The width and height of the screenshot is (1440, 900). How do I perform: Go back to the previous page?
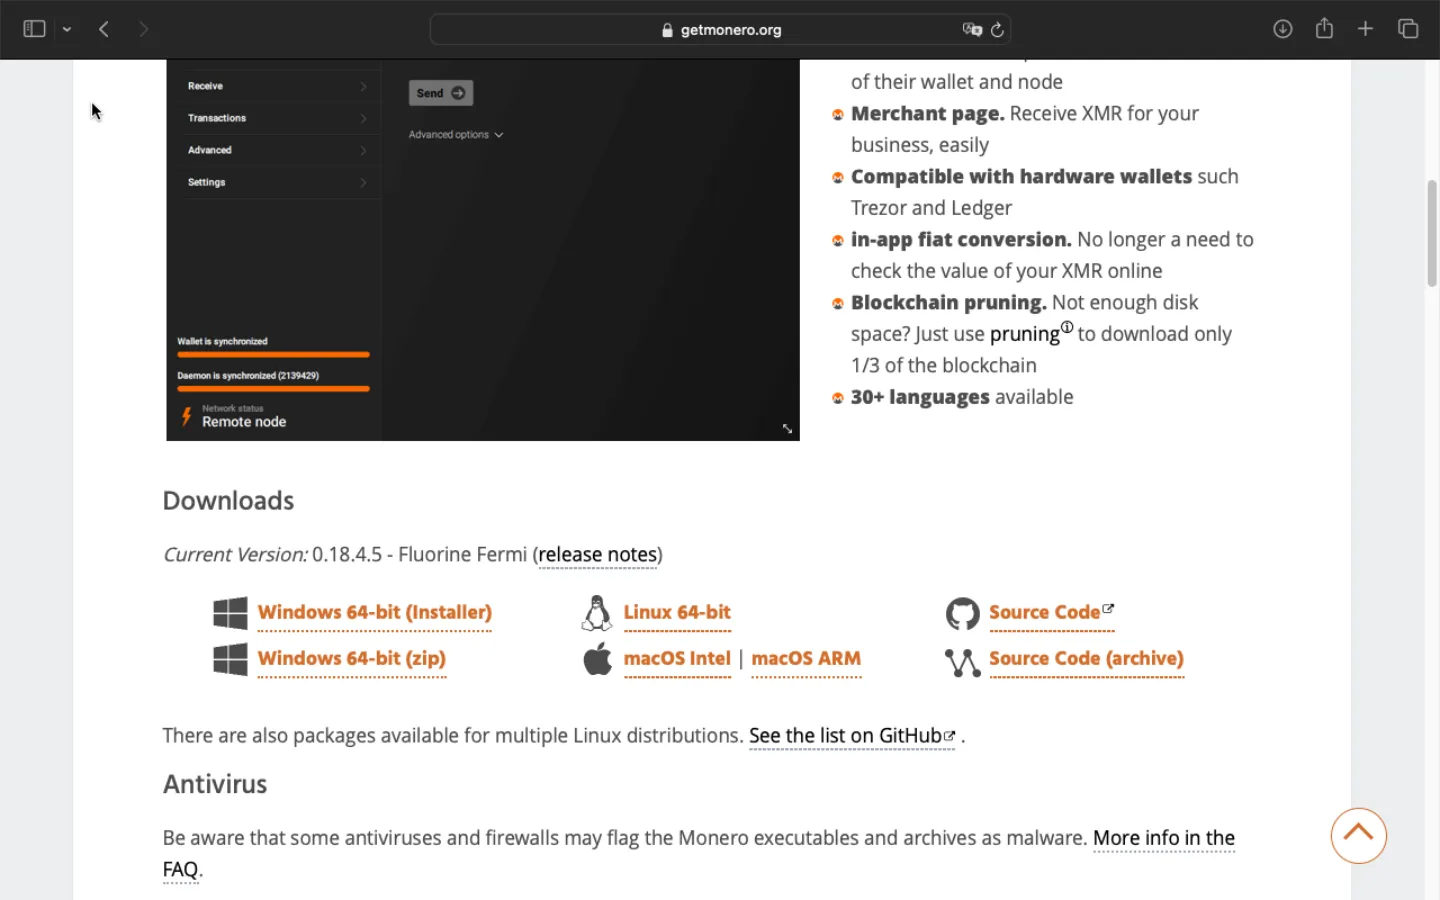[104, 29]
